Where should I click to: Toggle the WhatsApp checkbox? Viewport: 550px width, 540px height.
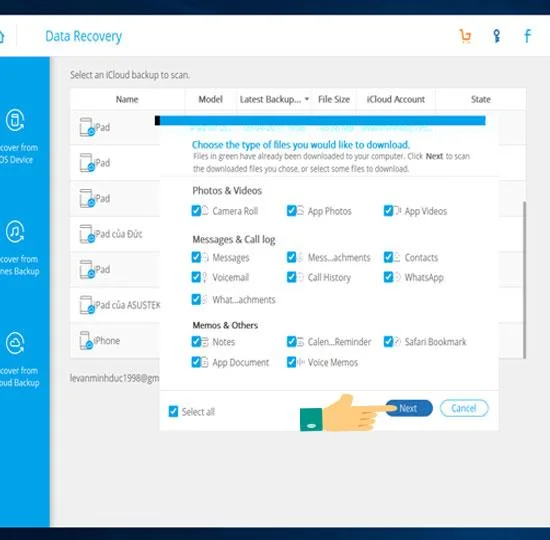tap(388, 277)
